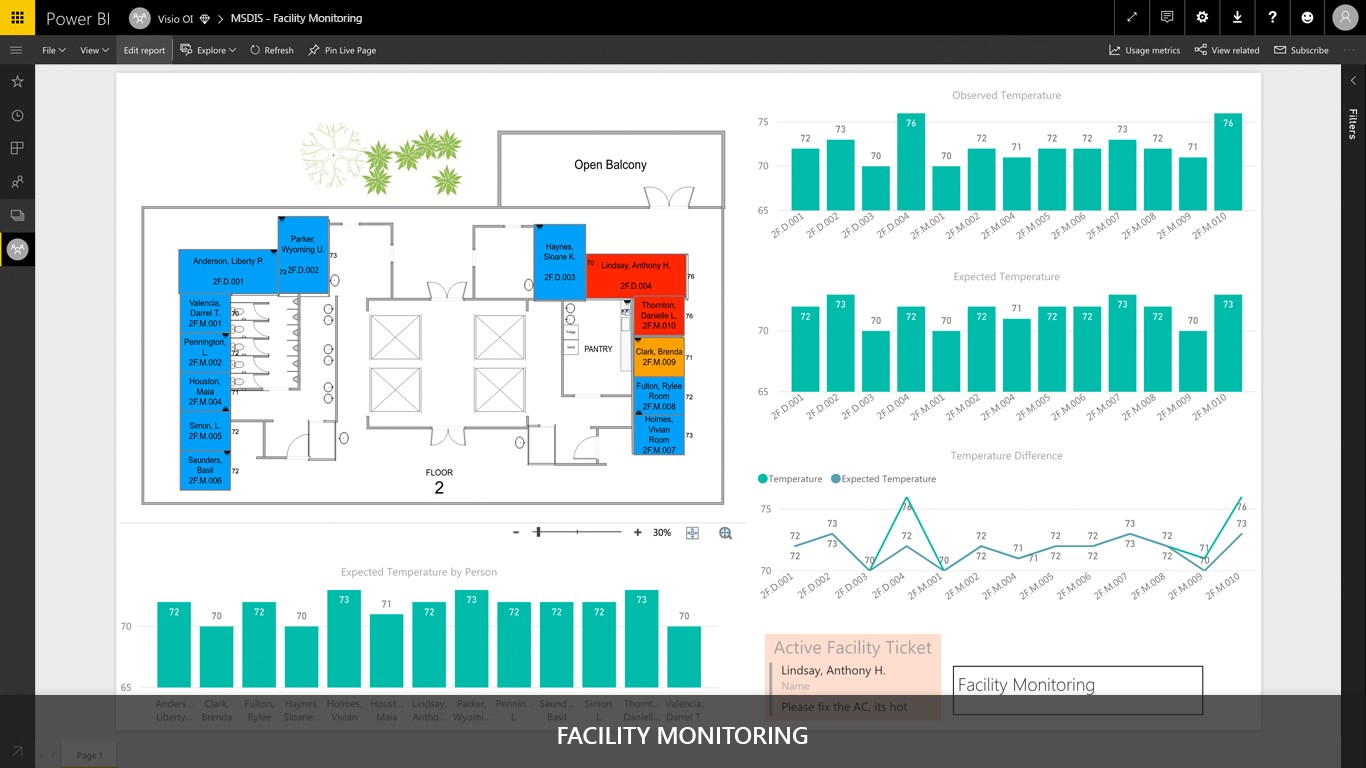The width and height of the screenshot is (1366, 768).
Task: Select the Page 1 tab
Action: click(x=89, y=755)
